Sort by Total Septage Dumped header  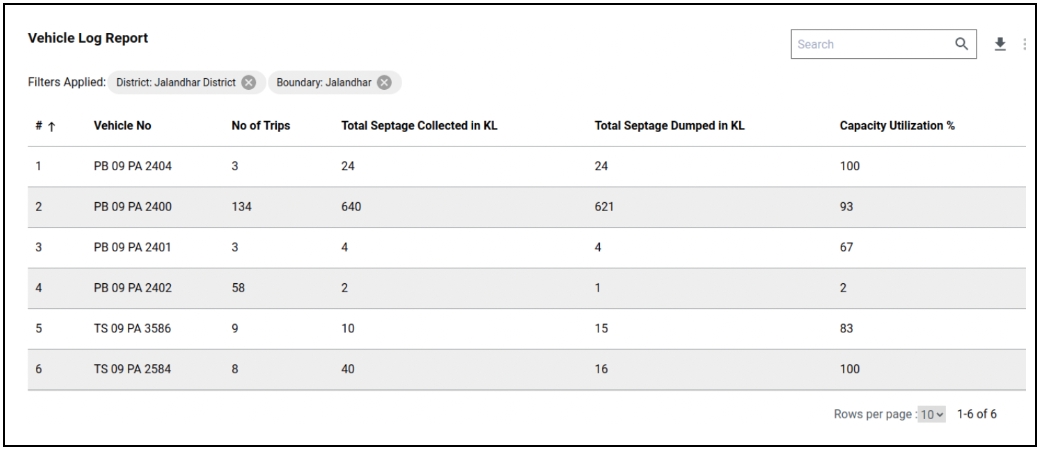pyautogui.click(x=669, y=127)
